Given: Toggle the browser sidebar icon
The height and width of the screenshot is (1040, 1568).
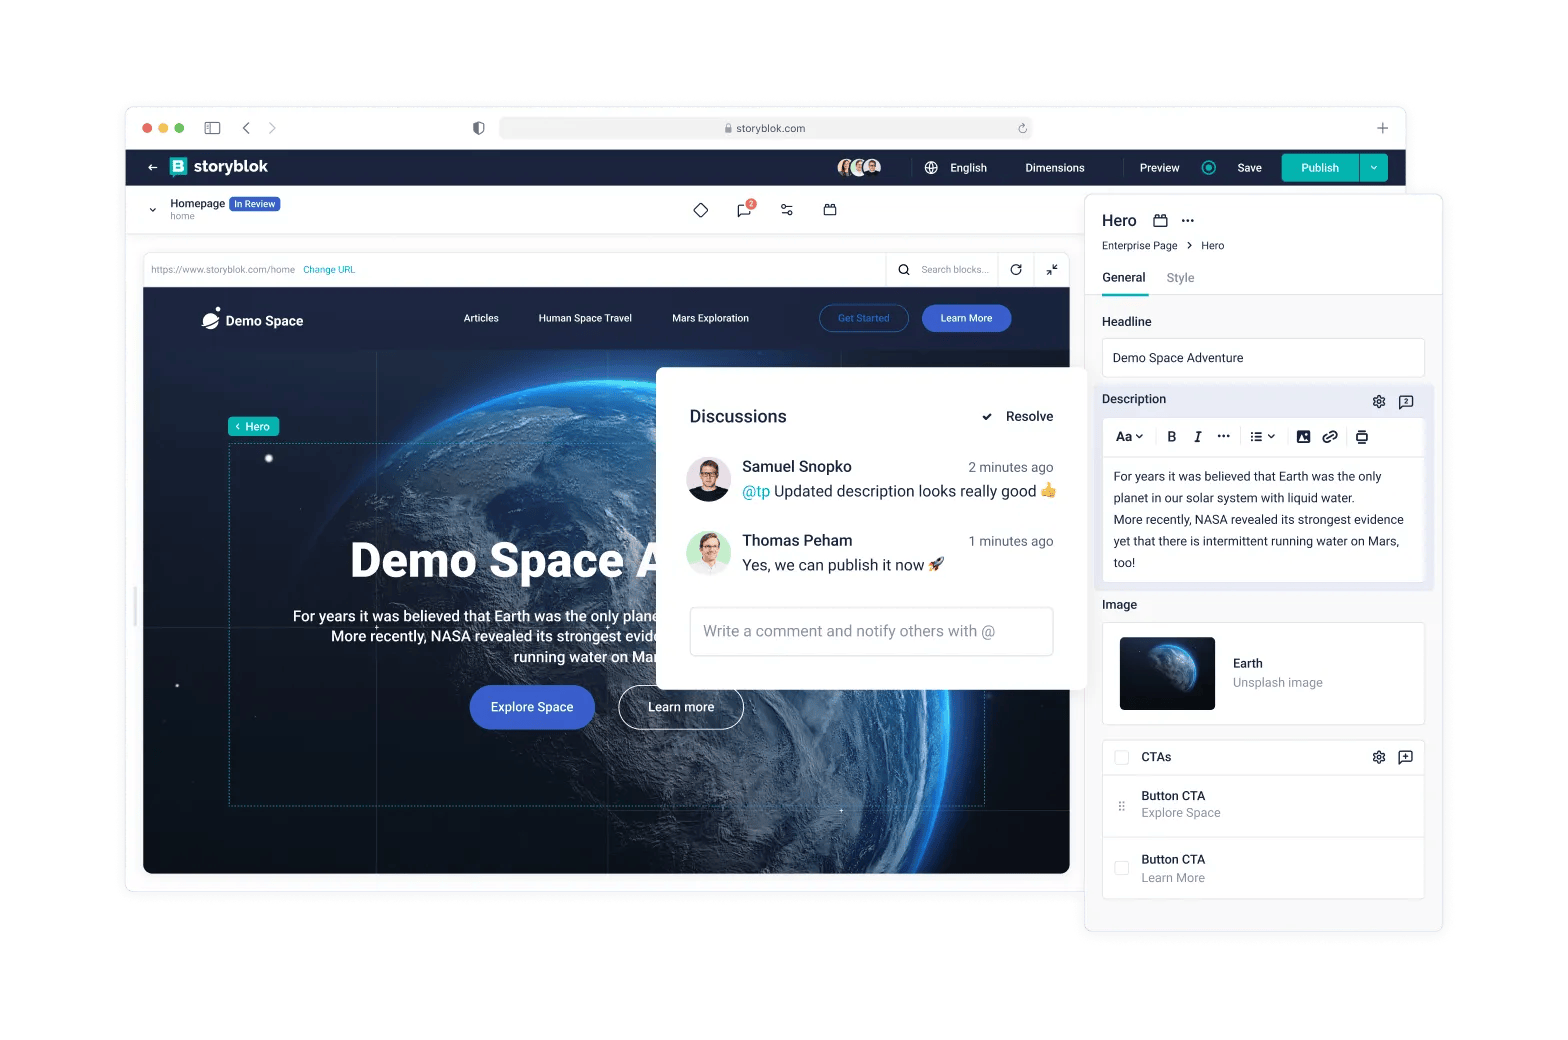Looking at the screenshot, I should [212, 128].
